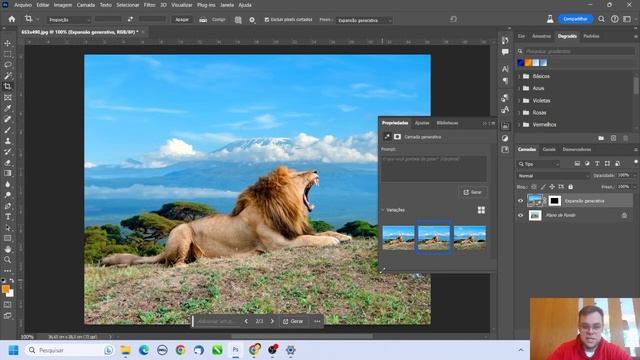Collapse the Variações section
640x360 pixels.
pyautogui.click(x=382, y=210)
